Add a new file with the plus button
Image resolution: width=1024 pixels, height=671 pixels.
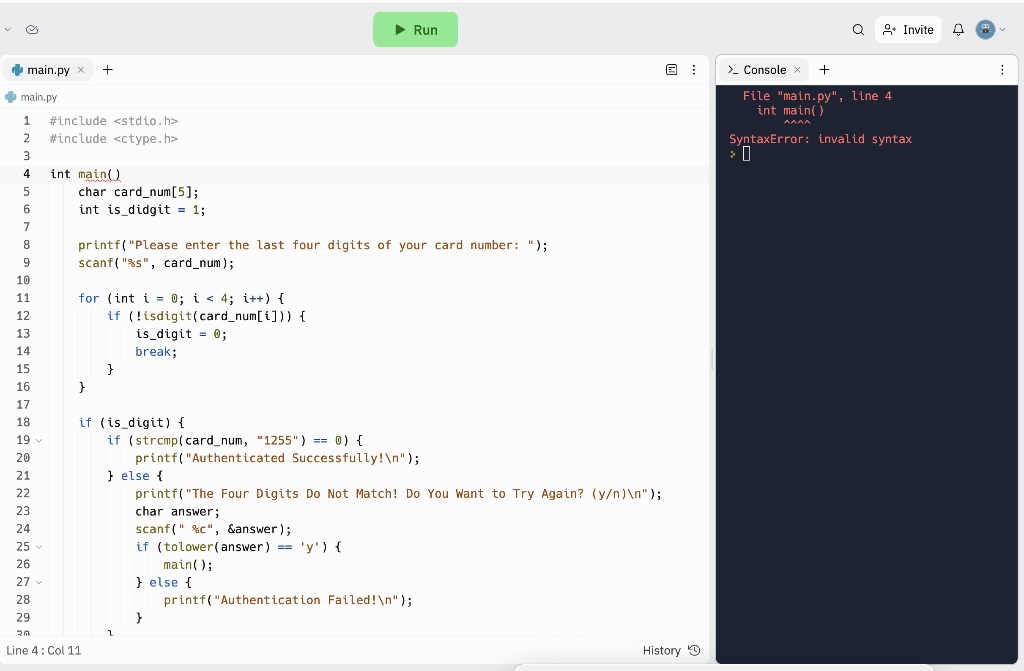coord(107,70)
